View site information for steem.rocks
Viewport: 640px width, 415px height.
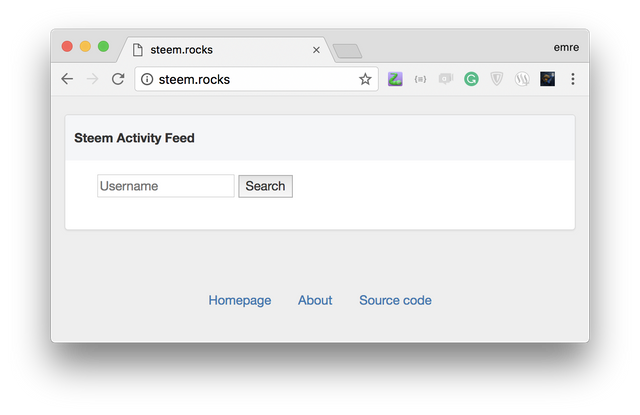(x=147, y=79)
